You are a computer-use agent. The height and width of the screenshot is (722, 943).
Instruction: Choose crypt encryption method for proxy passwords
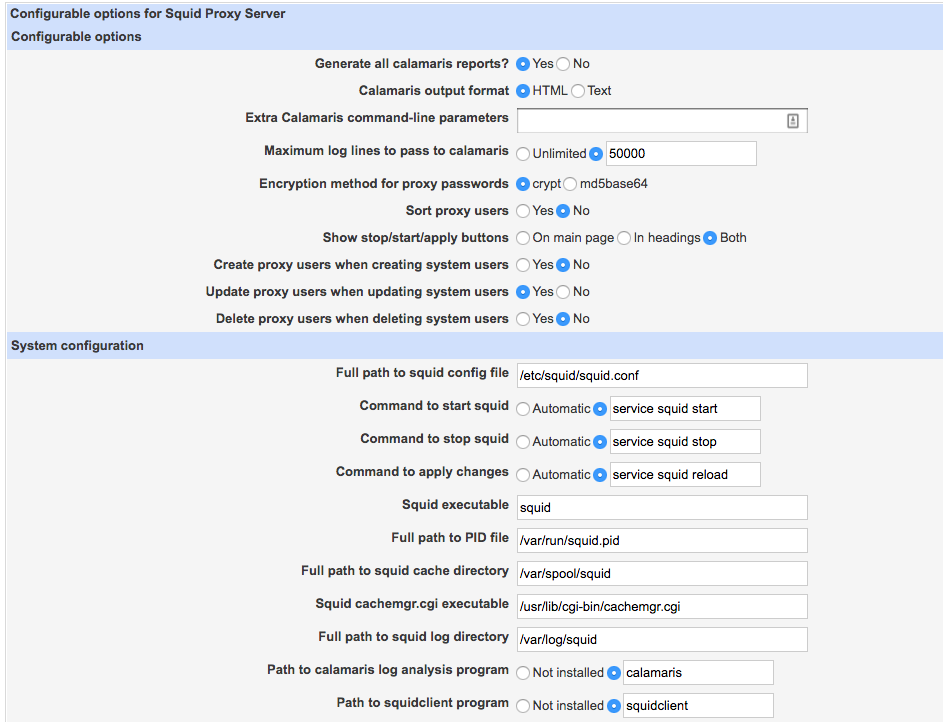point(523,184)
